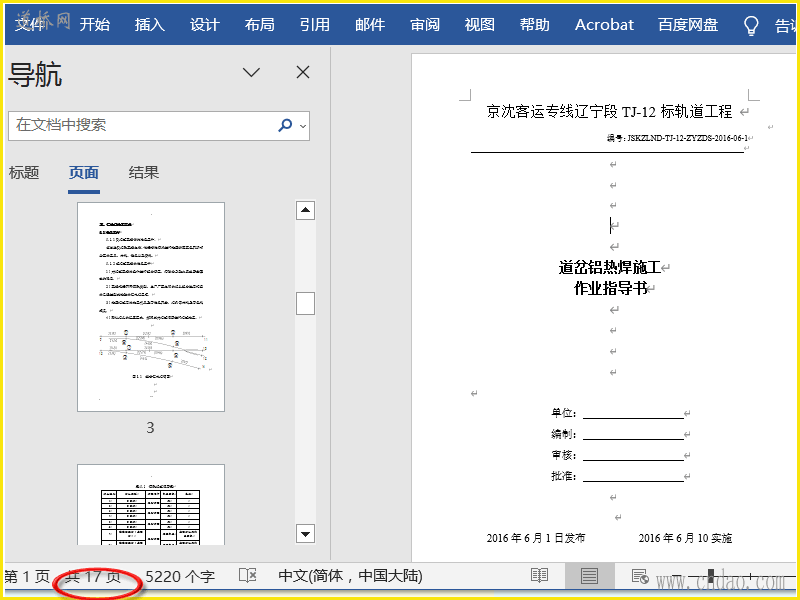
Task: Open the search options dropdown arrow
Action: click(303, 126)
